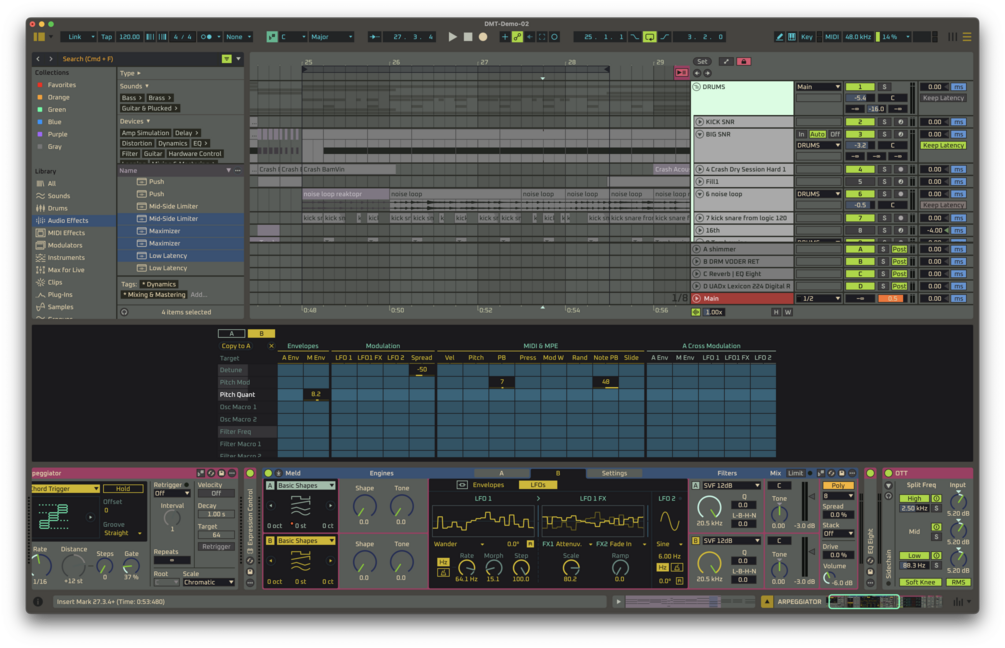
Task: Edit the 120.00 tempo field
Action: pos(129,37)
